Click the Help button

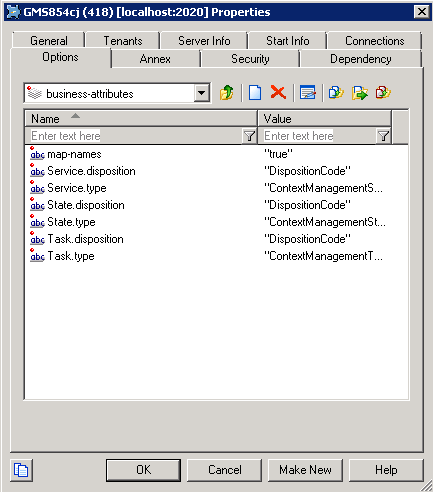coord(386,470)
